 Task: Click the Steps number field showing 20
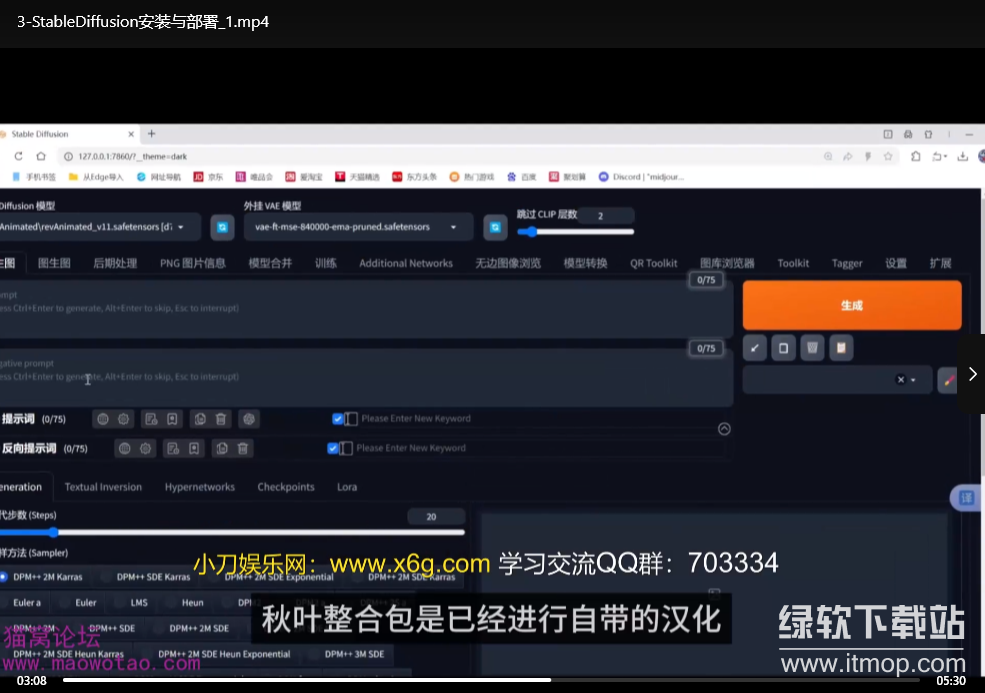[436, 516]
